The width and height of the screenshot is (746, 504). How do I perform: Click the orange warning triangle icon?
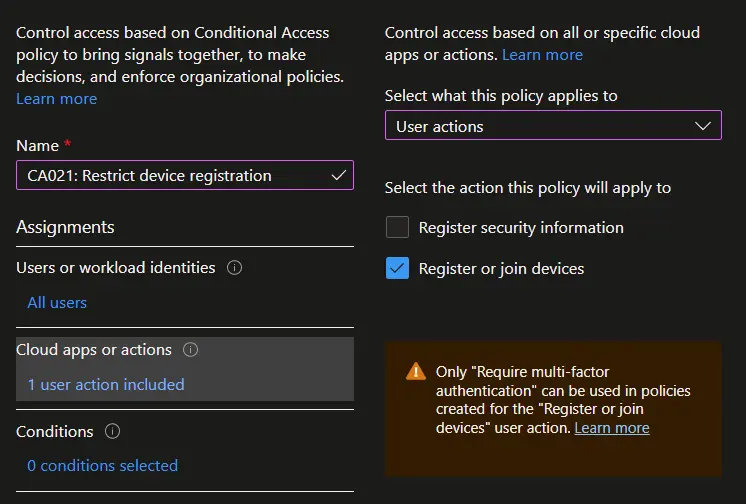point(415,372)
